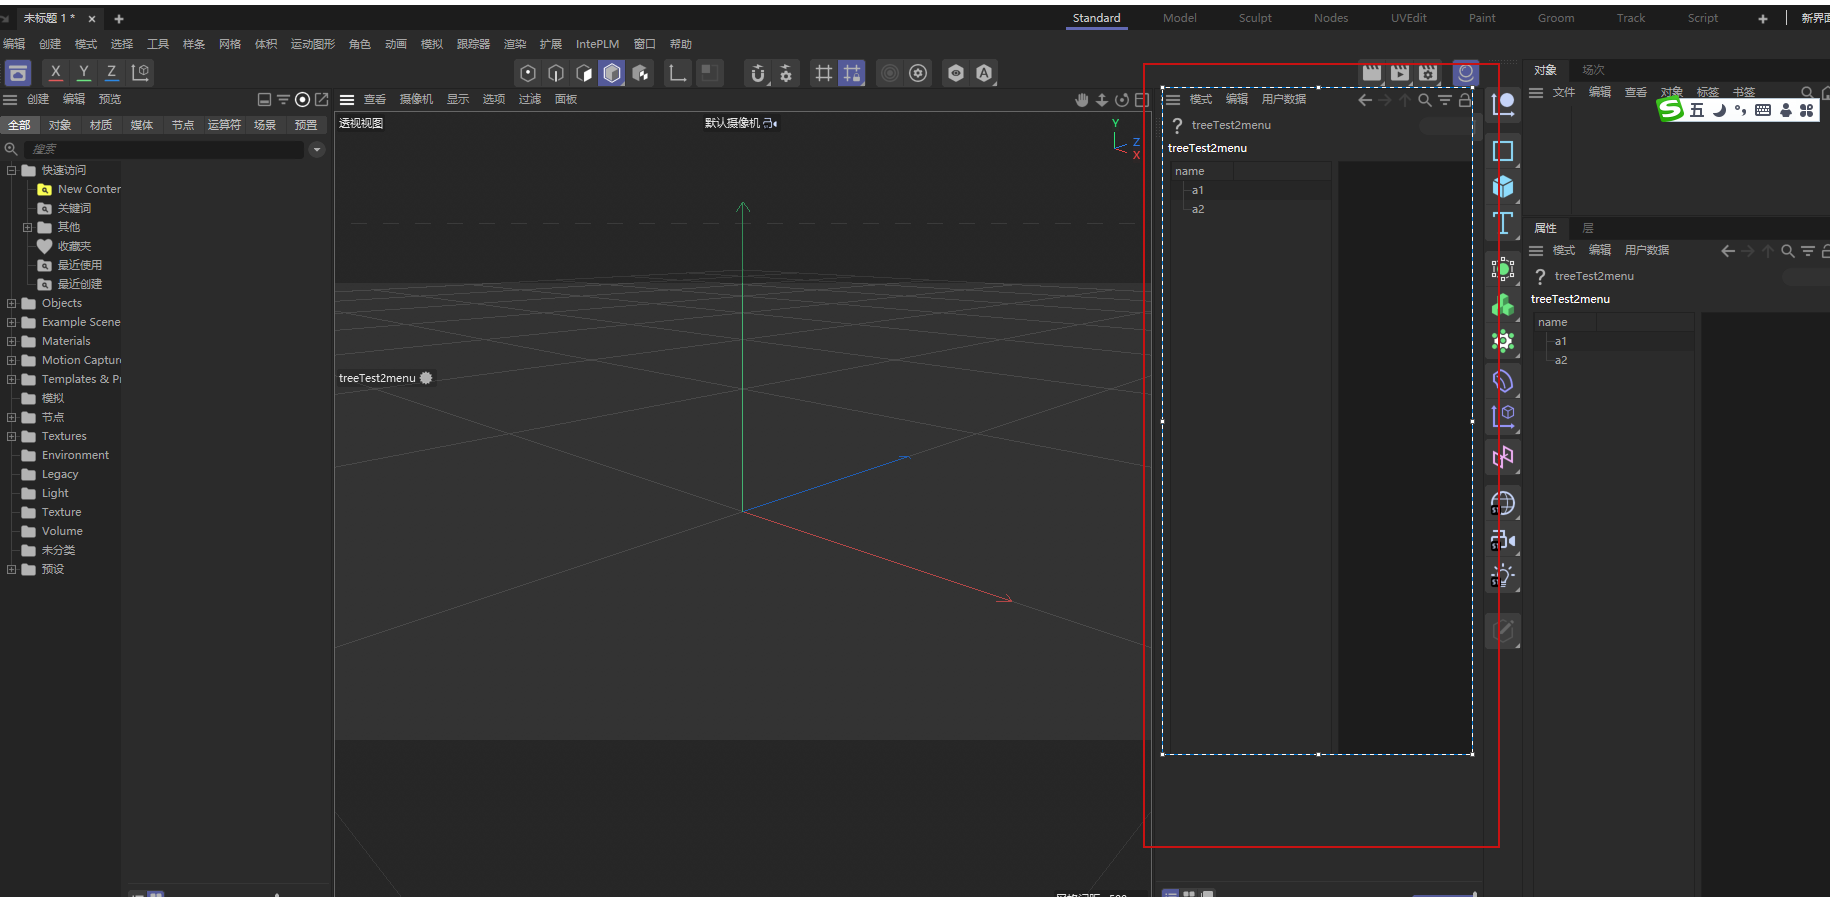Viewport: 1830px width, 897px height.
Task: Select the a2 tree item in attributes
Action: pos(1561,360)
